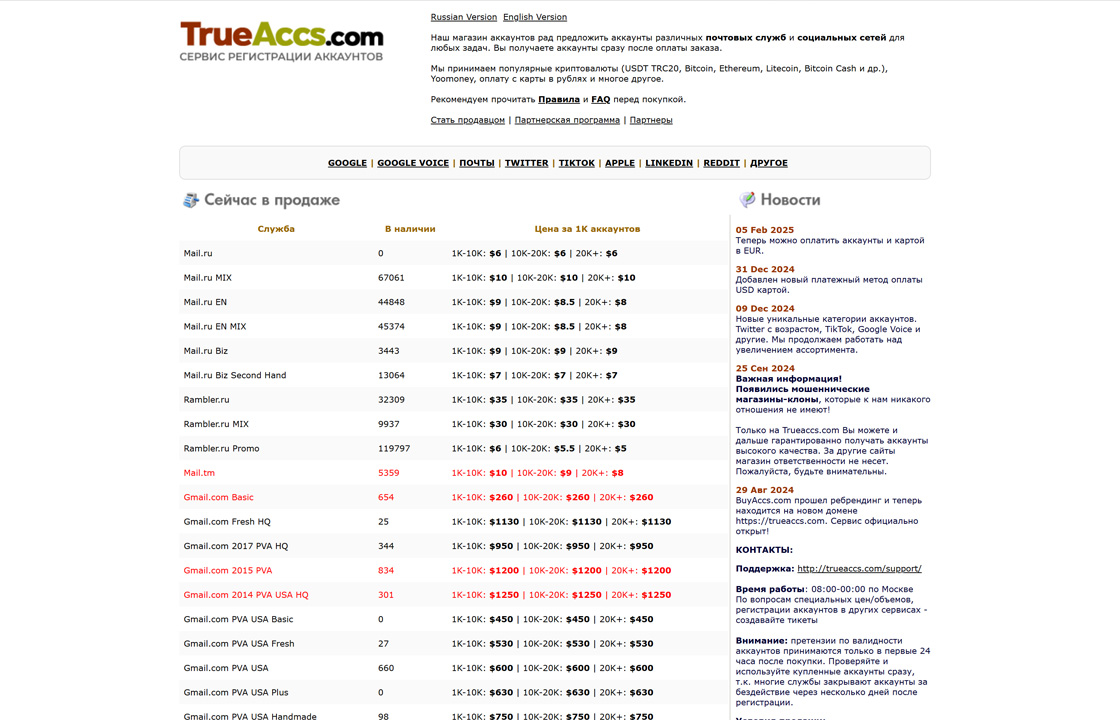1120x720 pixels.
Task: Click the Служба column header
Action: point(276,229)
